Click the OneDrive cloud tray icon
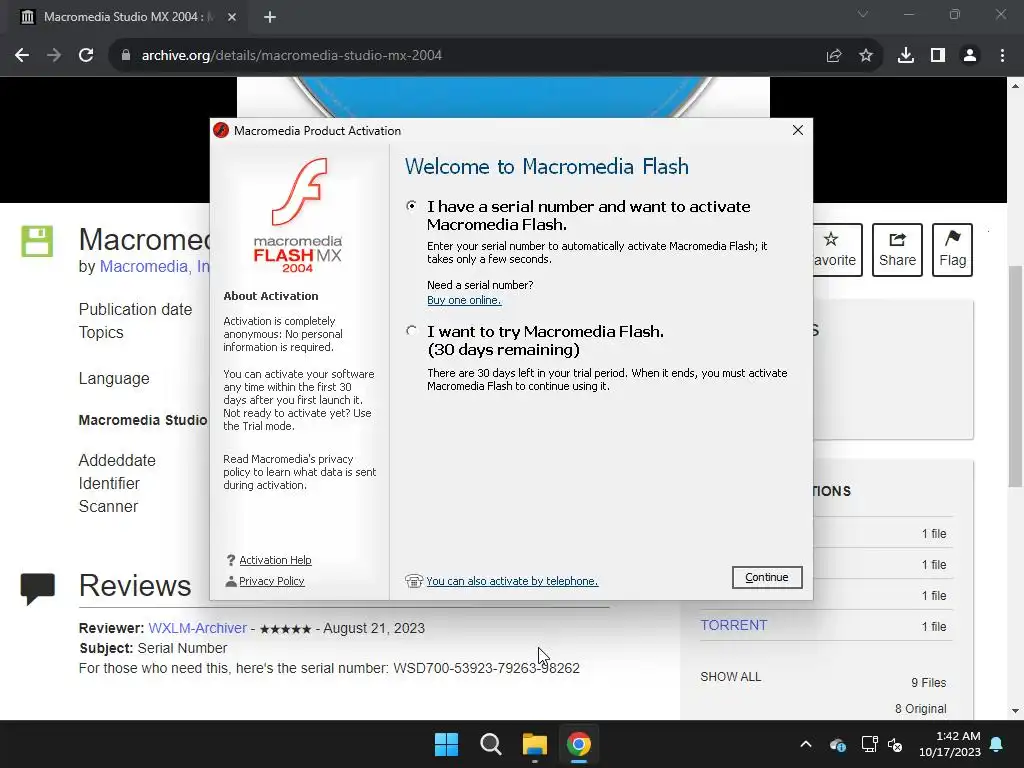The height and width of the screenshot is (768, 1024). tap(837, 744)
